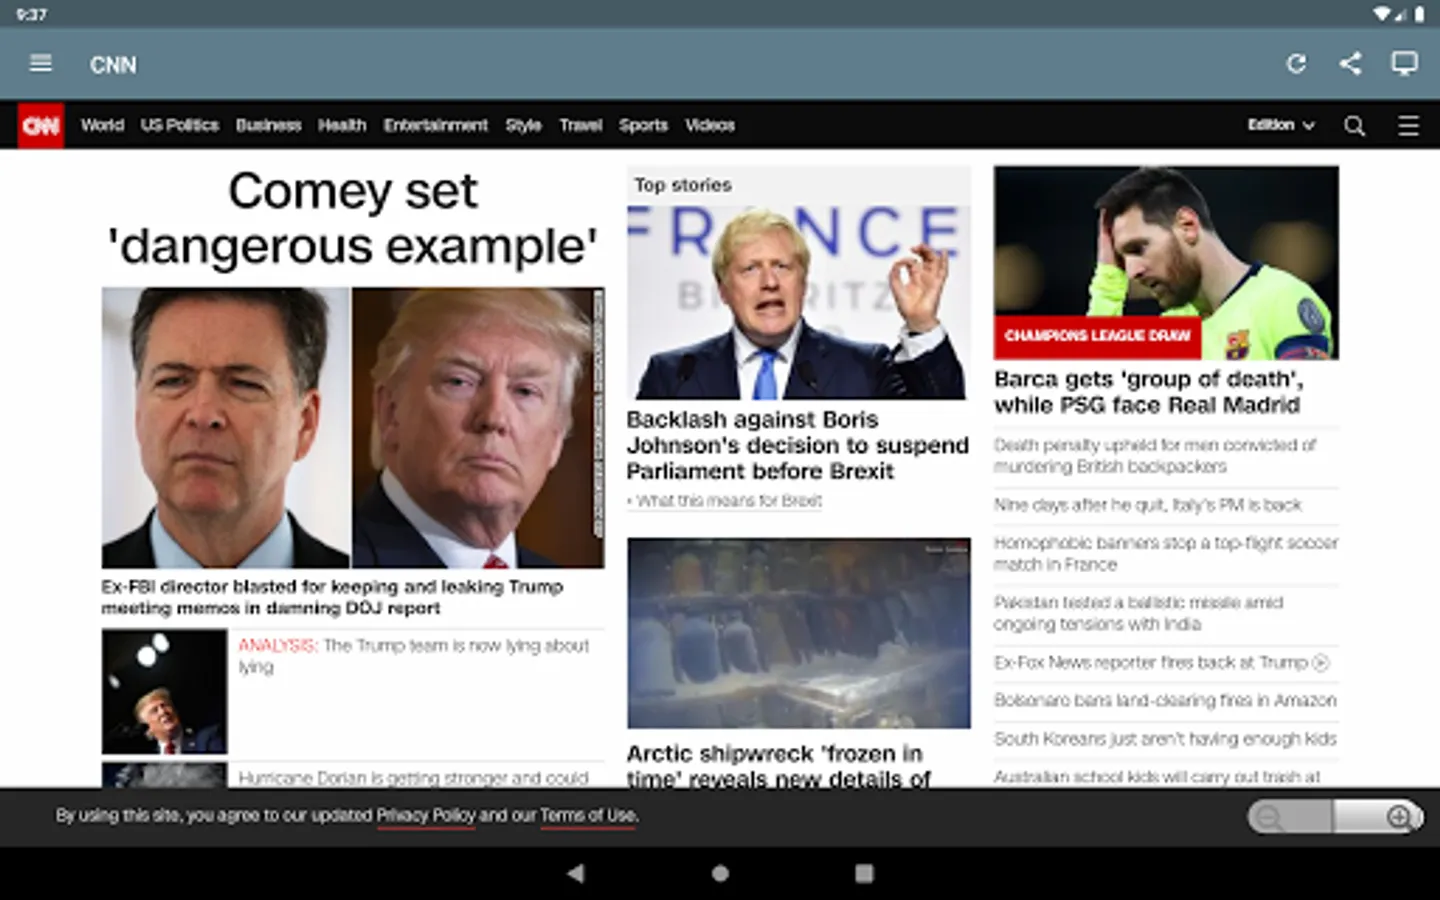Open the Comey set 'dangerous example' headline

point(352,218)
